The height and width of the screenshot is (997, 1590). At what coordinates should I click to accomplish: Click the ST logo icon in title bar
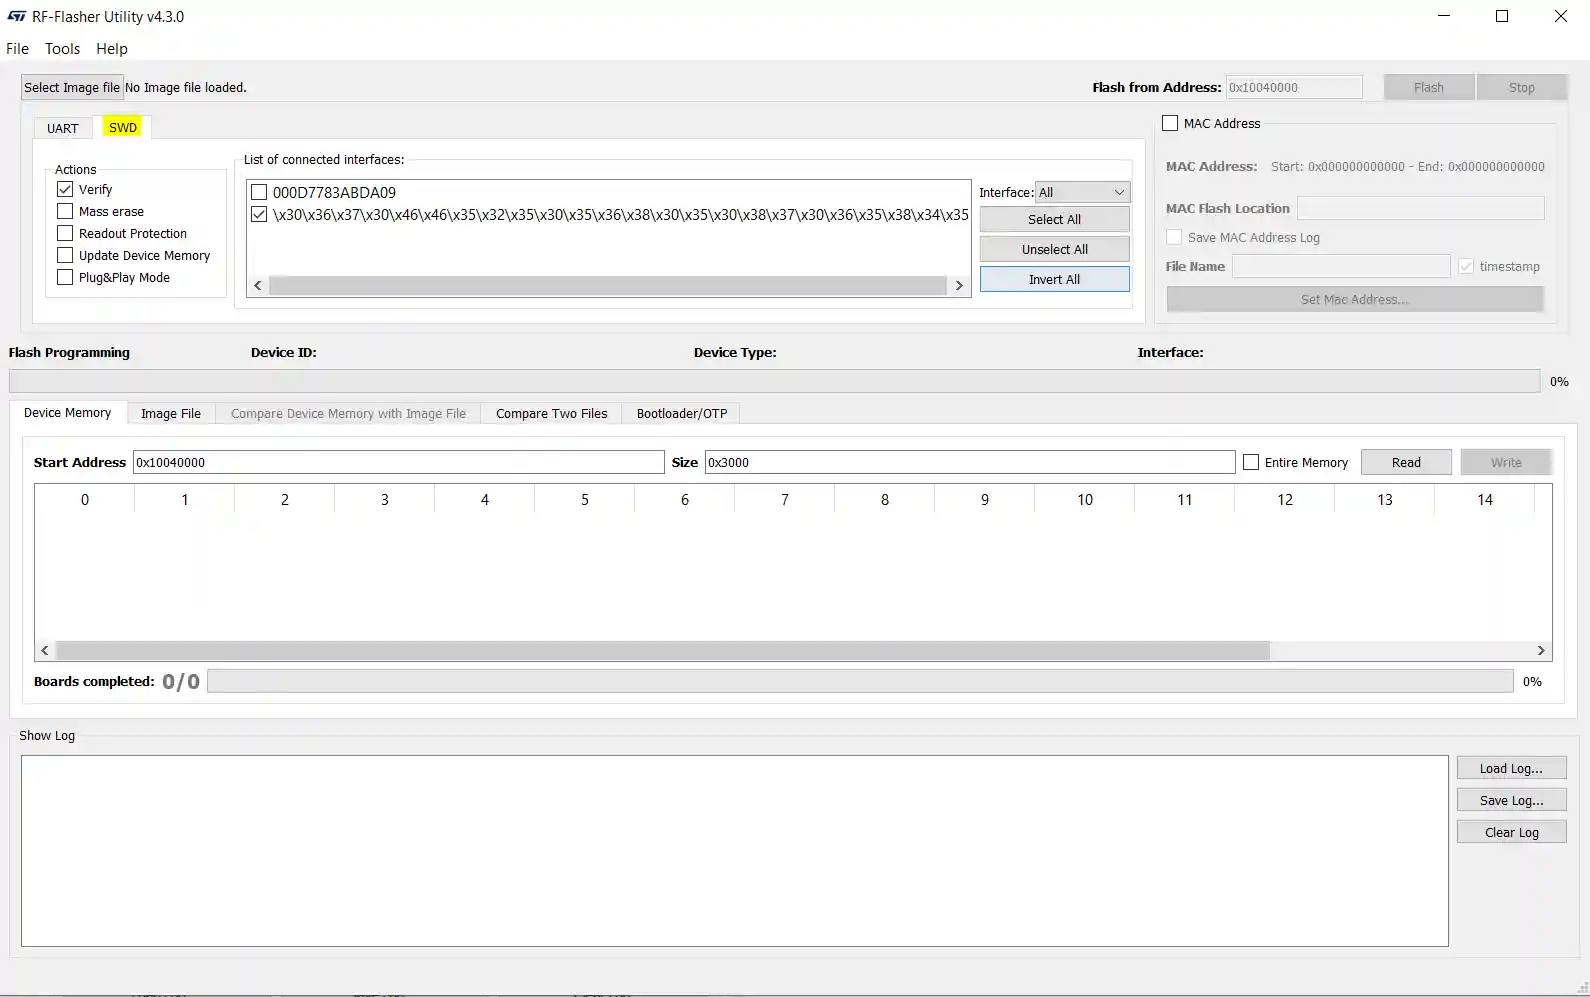tap(17, 17)
